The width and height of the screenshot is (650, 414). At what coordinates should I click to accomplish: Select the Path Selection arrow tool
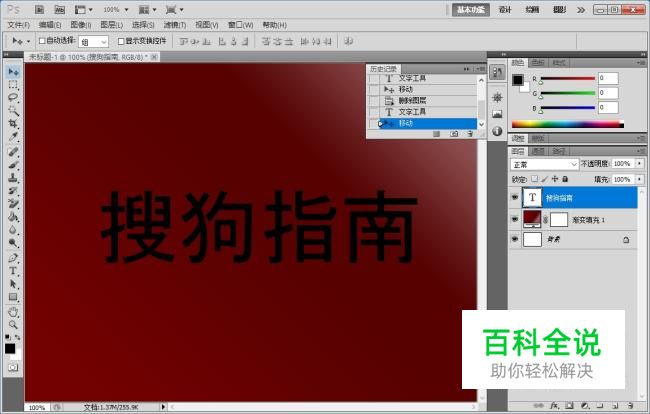tap(13, 284)
